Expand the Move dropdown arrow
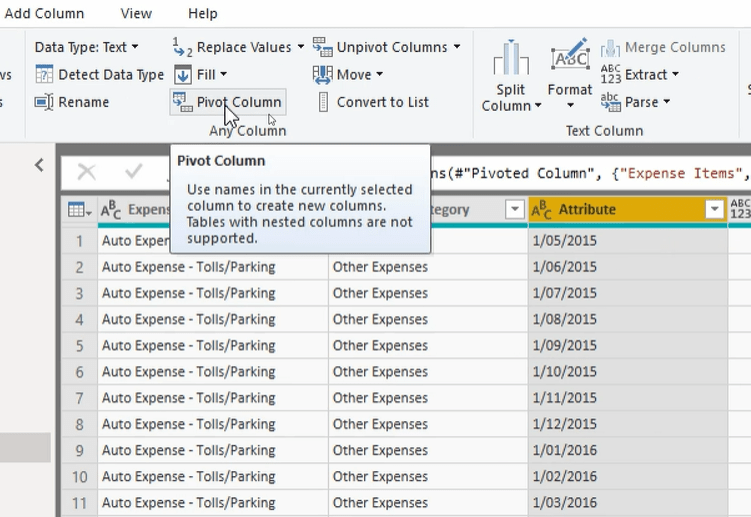 click(379, 74)
